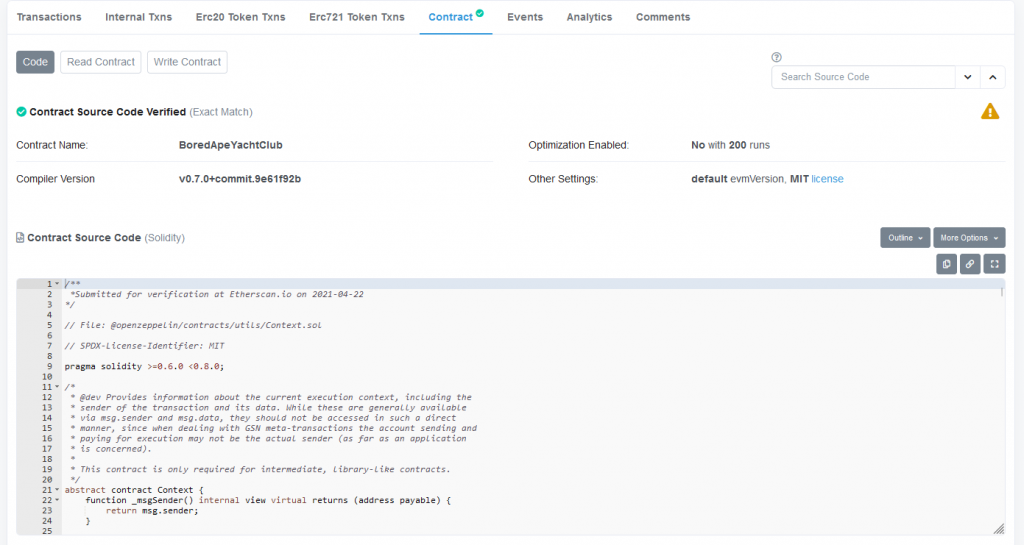Click the file icon beside Contract Source Code
1024x545 pixels.
tap(20, 238)
